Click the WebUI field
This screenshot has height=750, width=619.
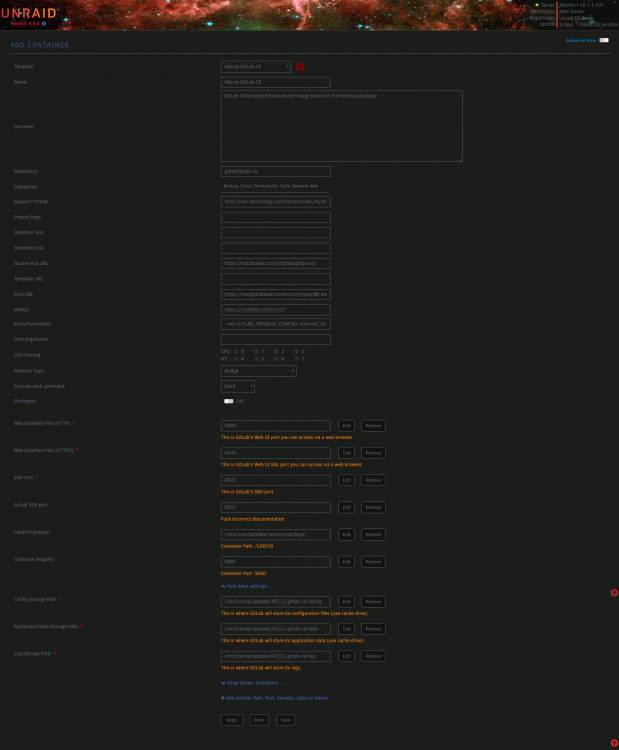[x=276, y=310]
